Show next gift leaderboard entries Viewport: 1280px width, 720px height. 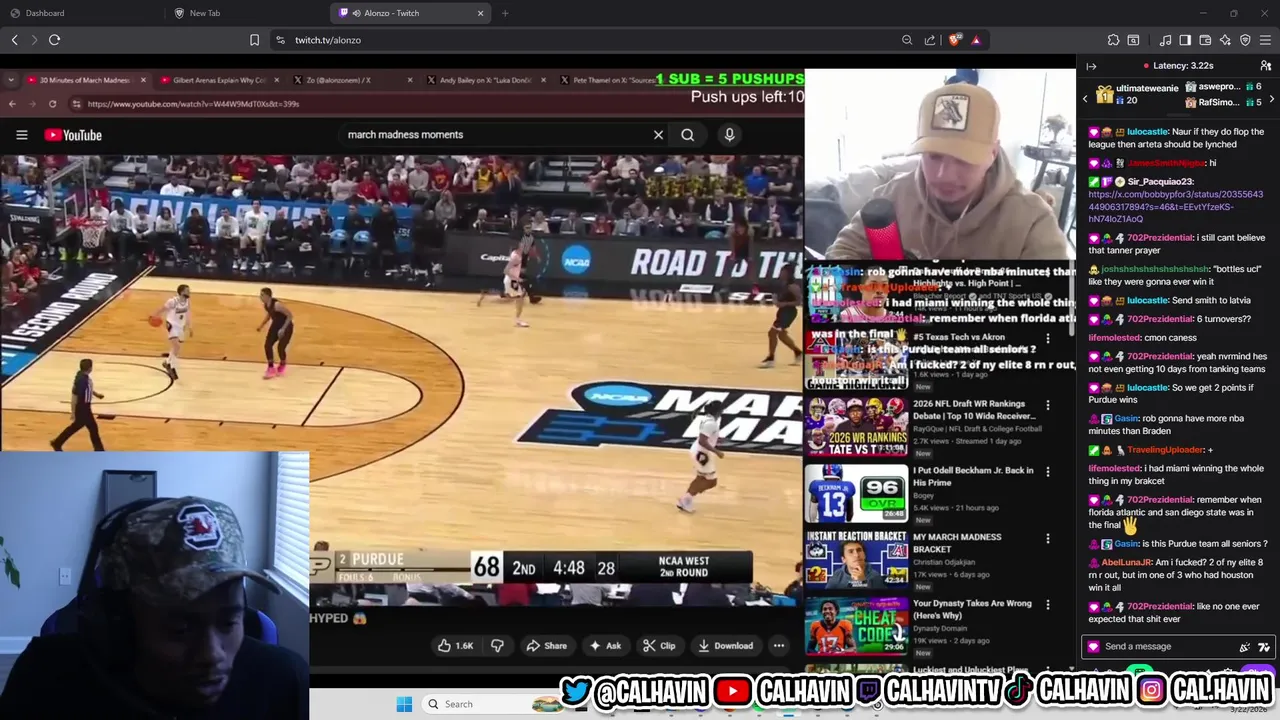pyautogui.click(x=1271, y=99)
